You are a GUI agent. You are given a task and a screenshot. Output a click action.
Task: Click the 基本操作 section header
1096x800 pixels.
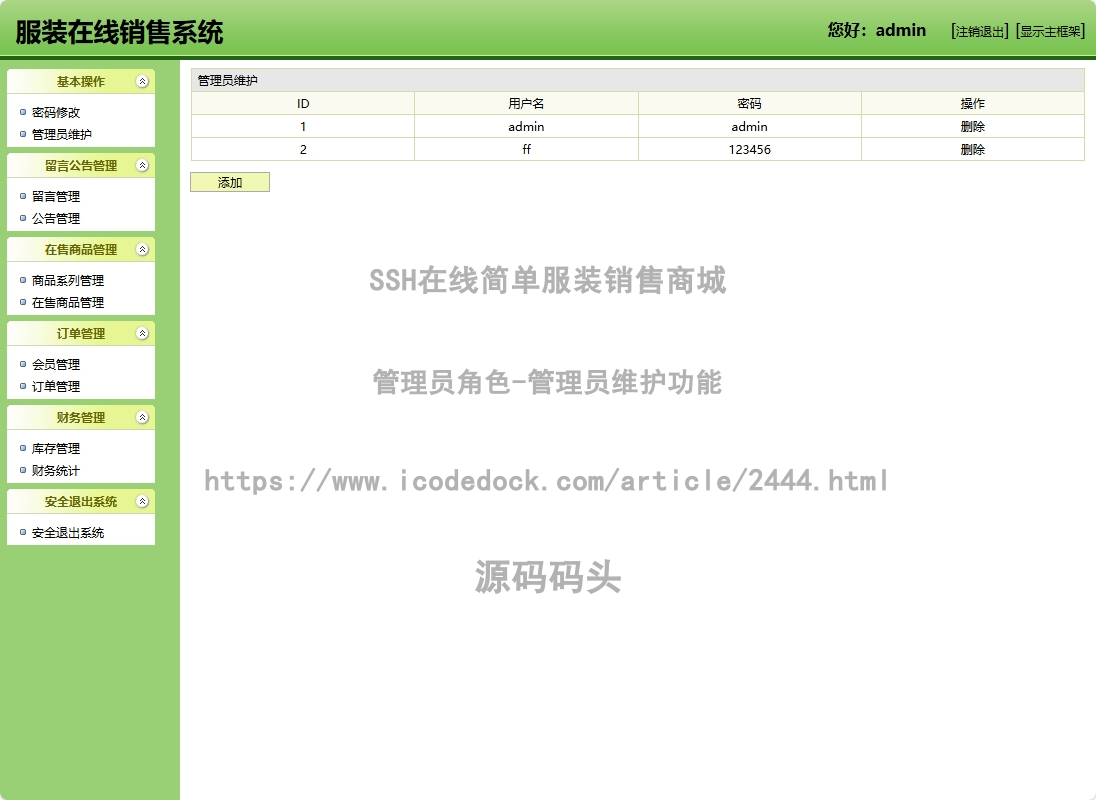coord(81,82)
